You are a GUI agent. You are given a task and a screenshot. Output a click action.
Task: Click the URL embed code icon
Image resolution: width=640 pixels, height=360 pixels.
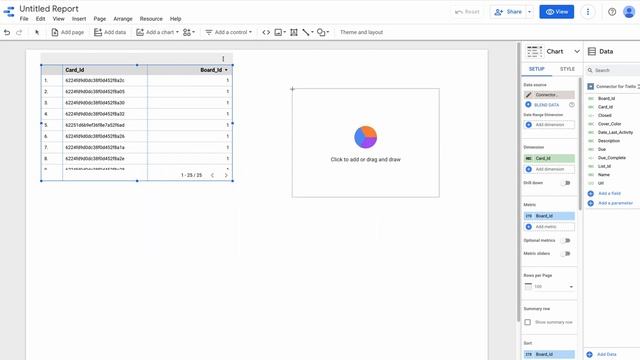pyautogui.click(x=266, y=32)
